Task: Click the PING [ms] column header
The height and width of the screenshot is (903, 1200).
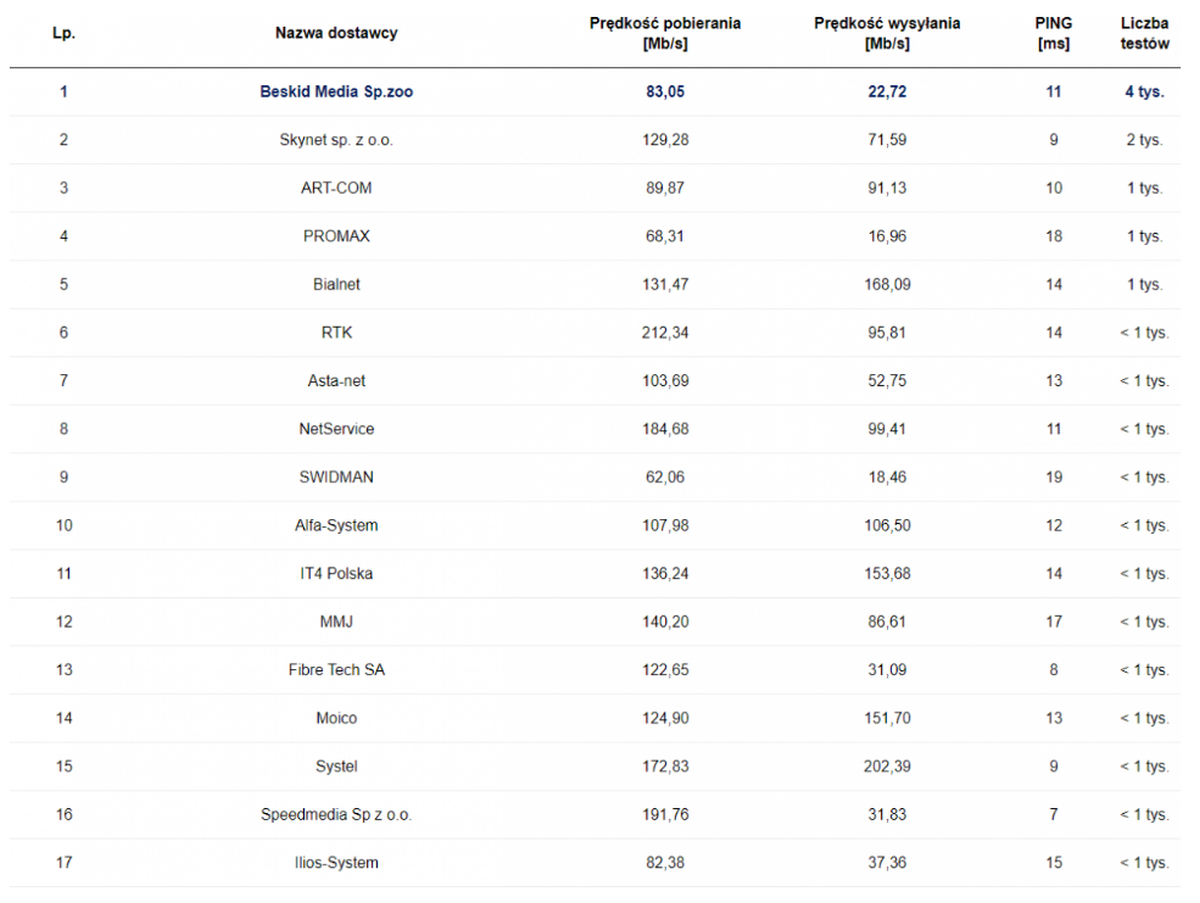Action: (1053, 33)
